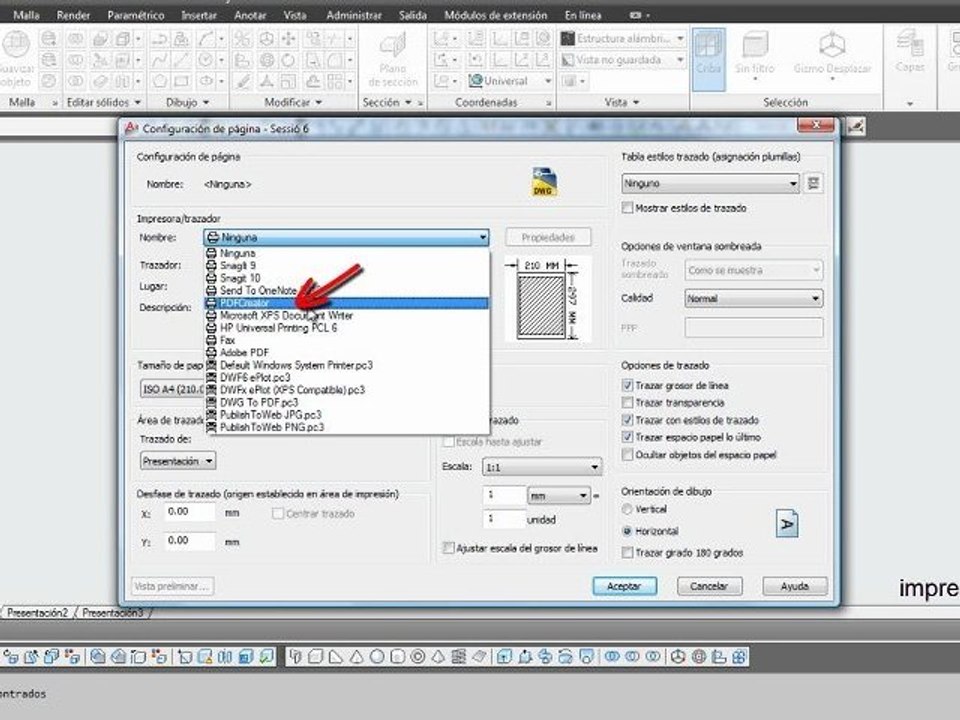Click the Propiedades button
The image size is (960, 720).
pos(548,237)
